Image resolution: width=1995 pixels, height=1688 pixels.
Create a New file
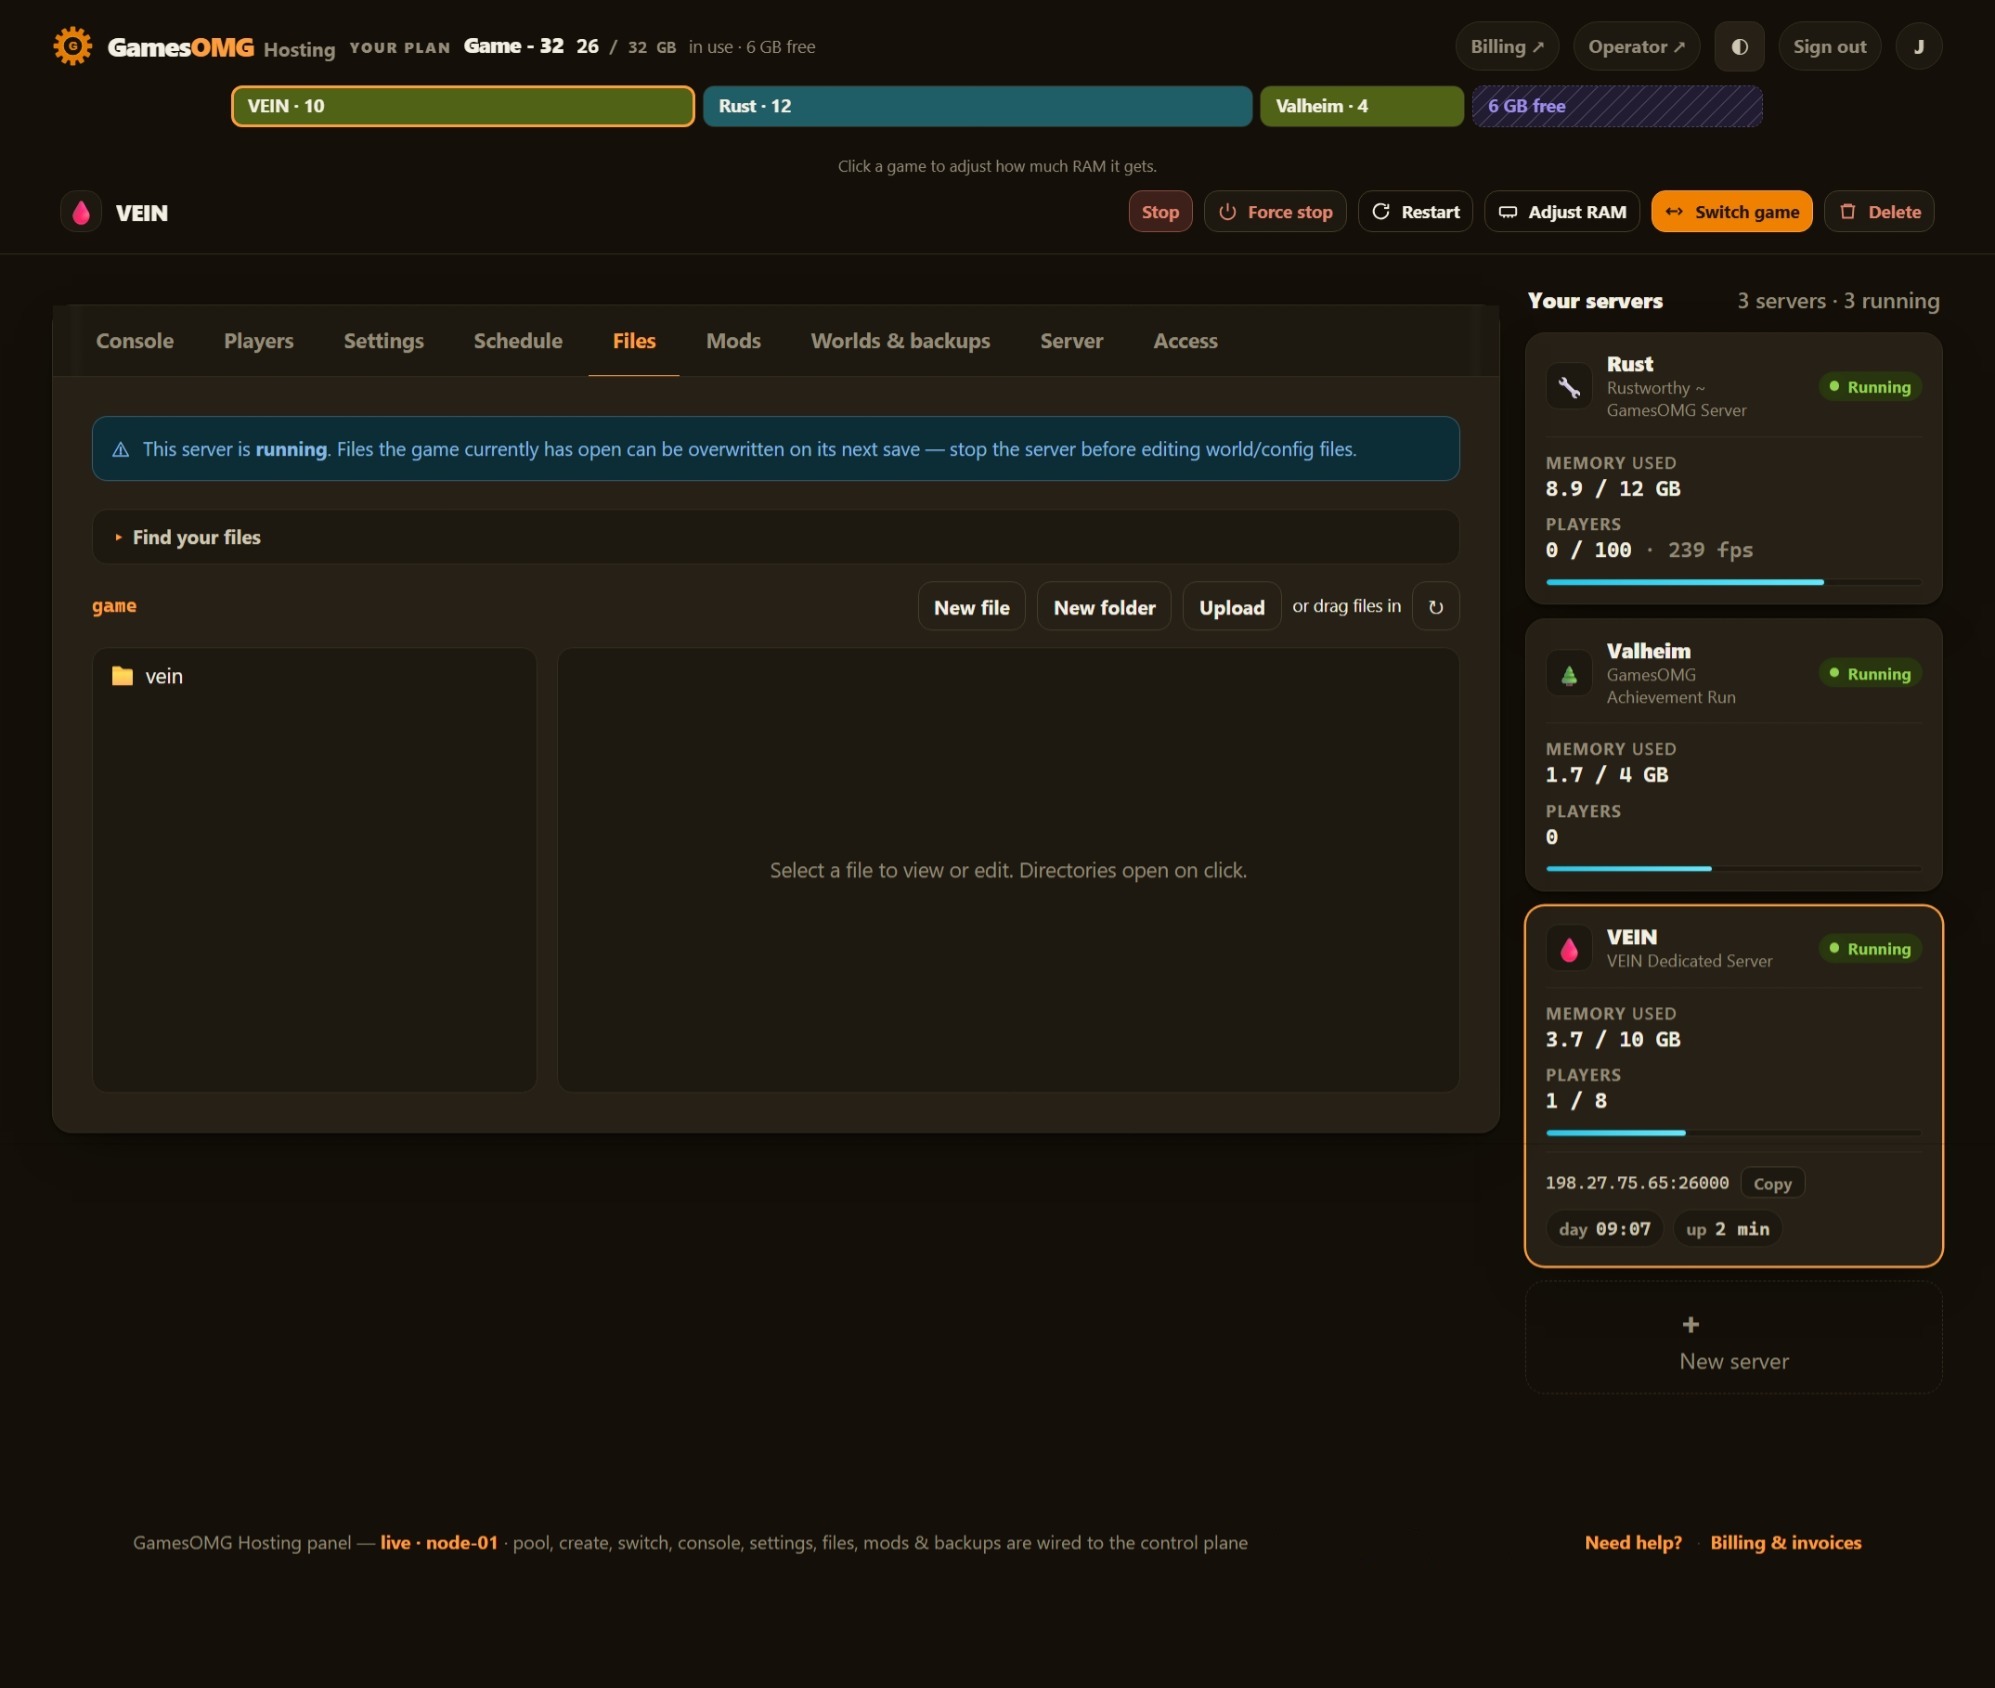click(x=971, y=607)
